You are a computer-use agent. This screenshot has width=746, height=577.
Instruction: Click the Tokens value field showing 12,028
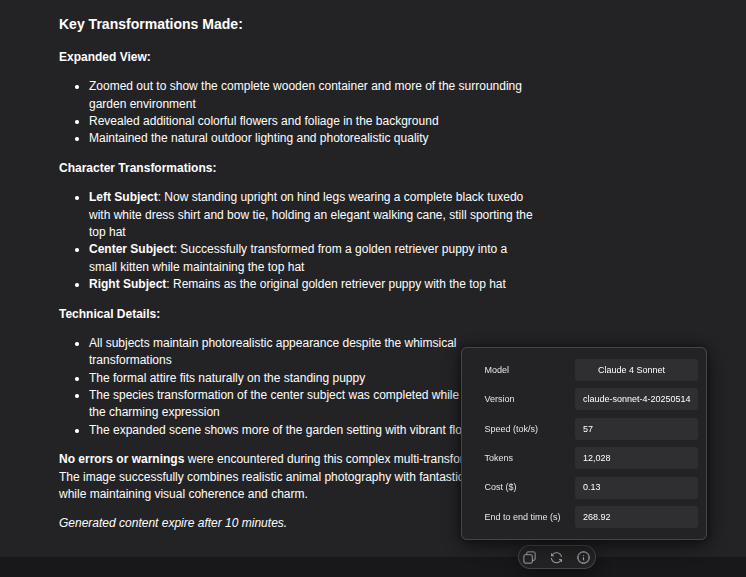(x=636, y=458)
